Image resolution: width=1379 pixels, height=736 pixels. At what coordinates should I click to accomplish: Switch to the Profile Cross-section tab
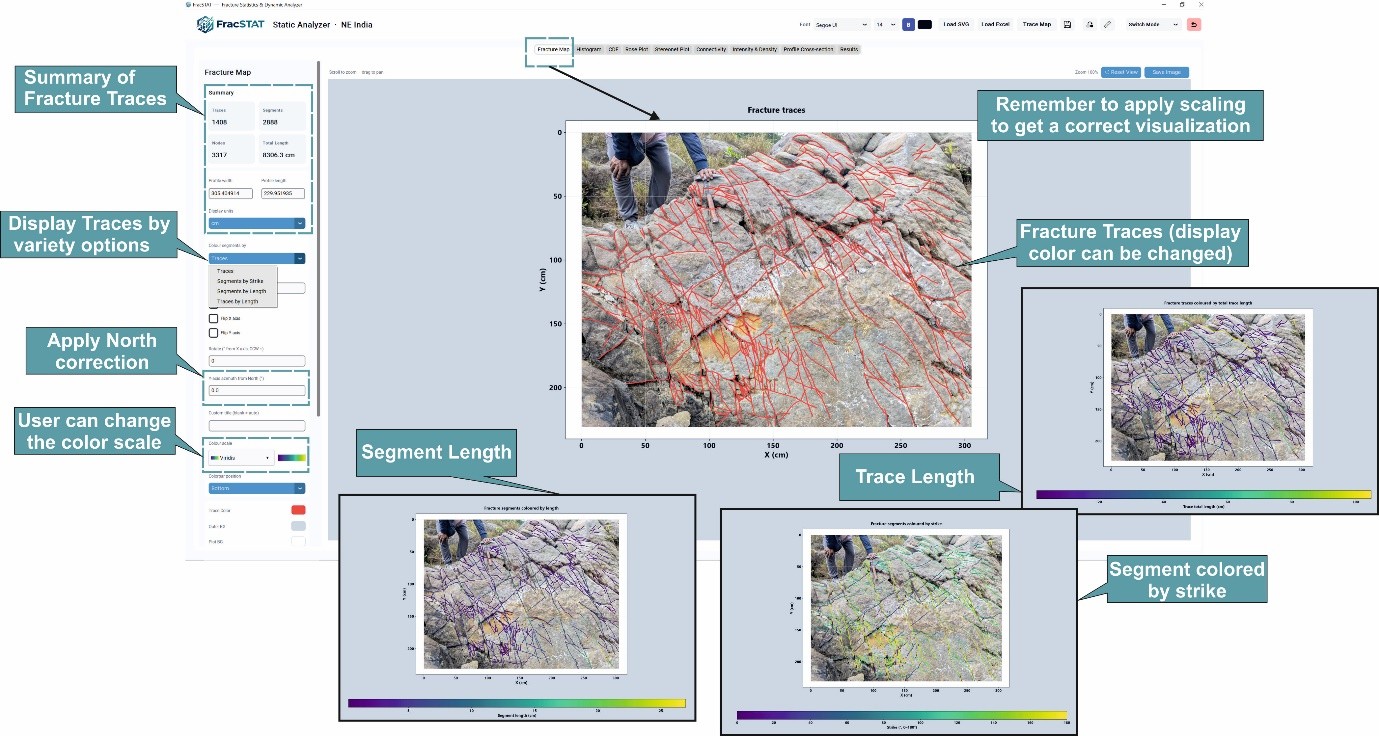pos(808,49)
